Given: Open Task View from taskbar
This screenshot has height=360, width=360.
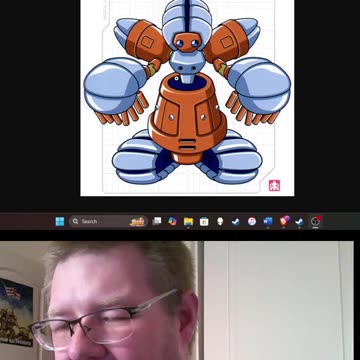Looking at the screenshot, I should pos(157,221).
